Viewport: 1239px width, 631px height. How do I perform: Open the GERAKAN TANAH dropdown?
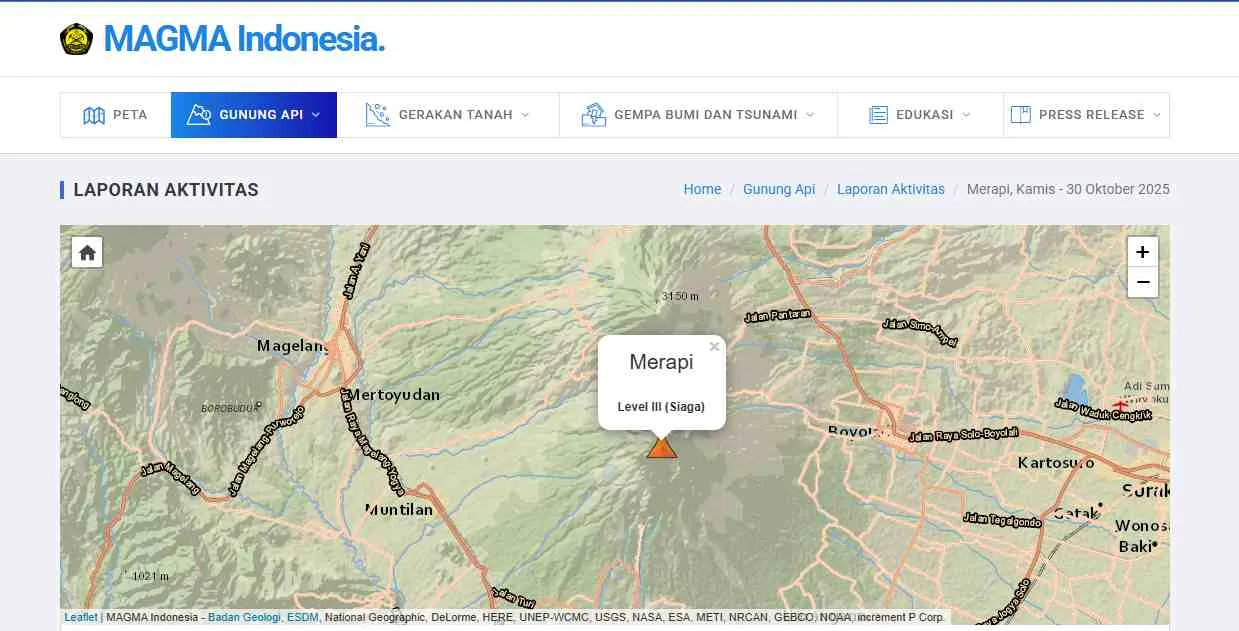pyautogui.click(x=527, y=114)
